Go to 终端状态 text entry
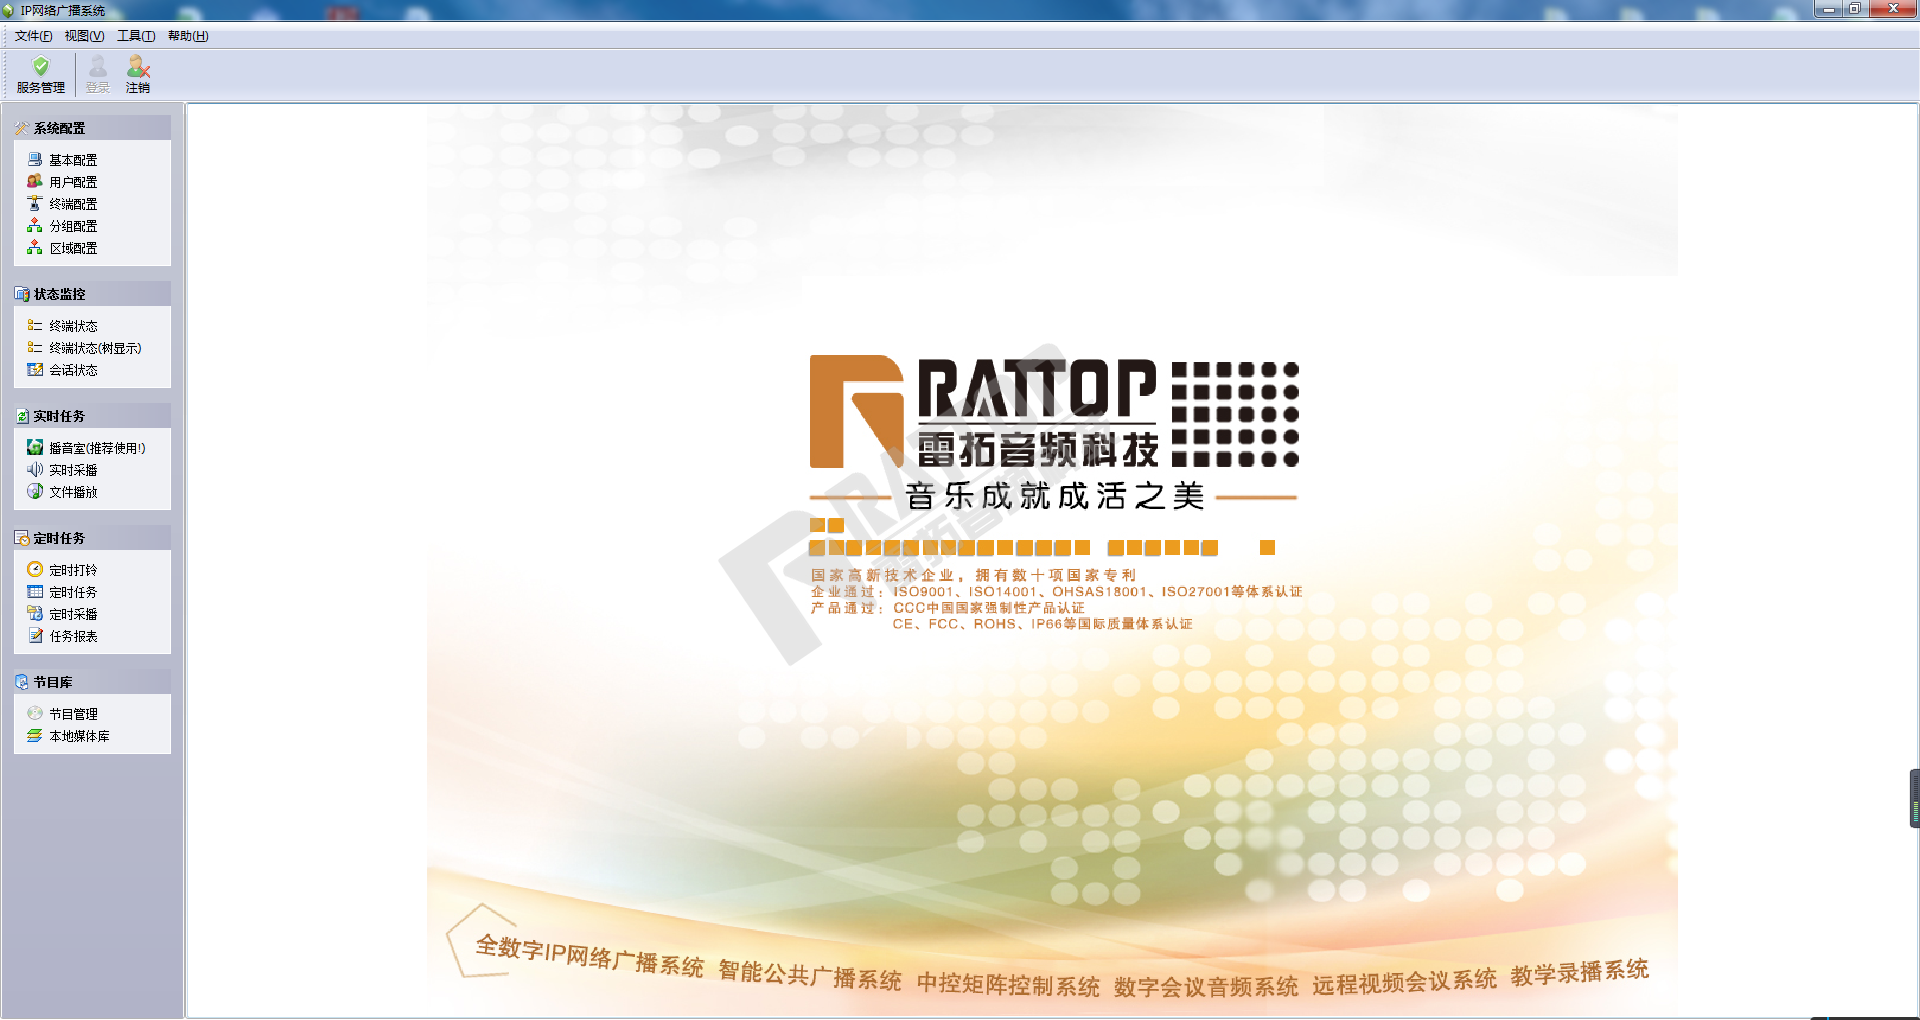The width and height of the screenshot is (1920, 1020). [x=73, y=326]
